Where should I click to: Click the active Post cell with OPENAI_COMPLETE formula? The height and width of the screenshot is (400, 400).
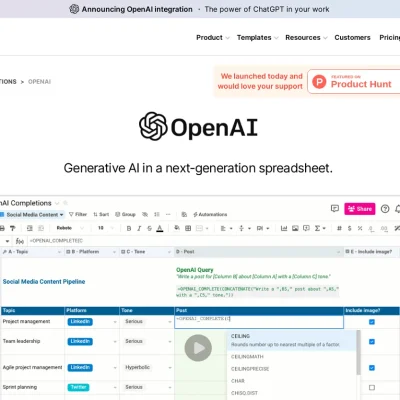coord(259,322)
